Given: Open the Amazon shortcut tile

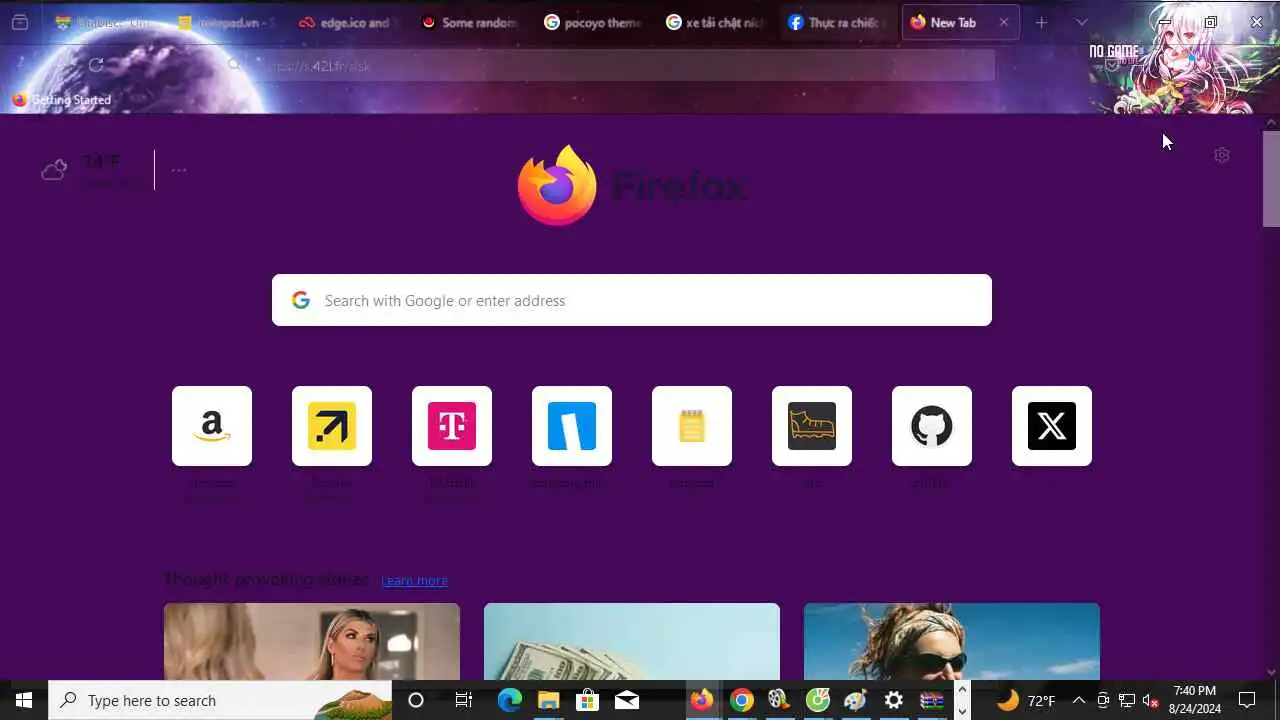Looking at the screenshot, I should click(212, 426).
